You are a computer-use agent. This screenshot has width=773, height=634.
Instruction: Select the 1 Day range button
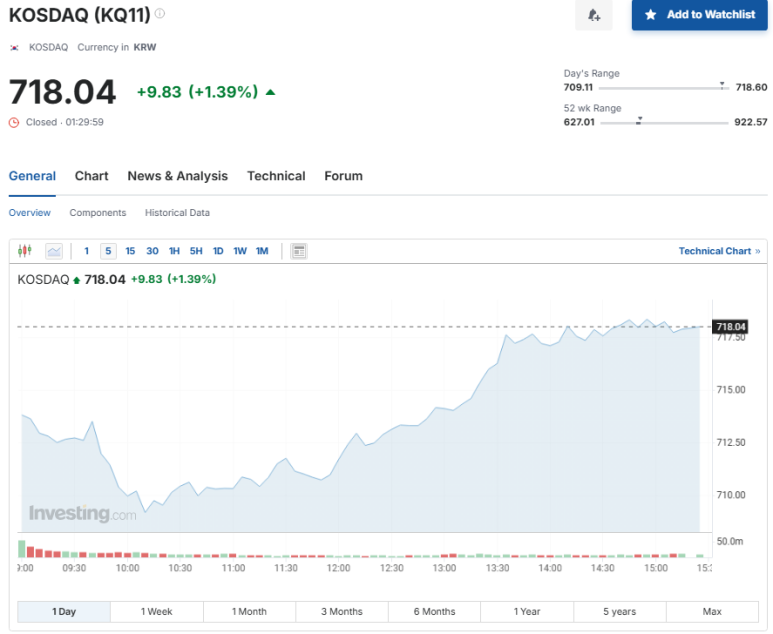tap(64, 612)
